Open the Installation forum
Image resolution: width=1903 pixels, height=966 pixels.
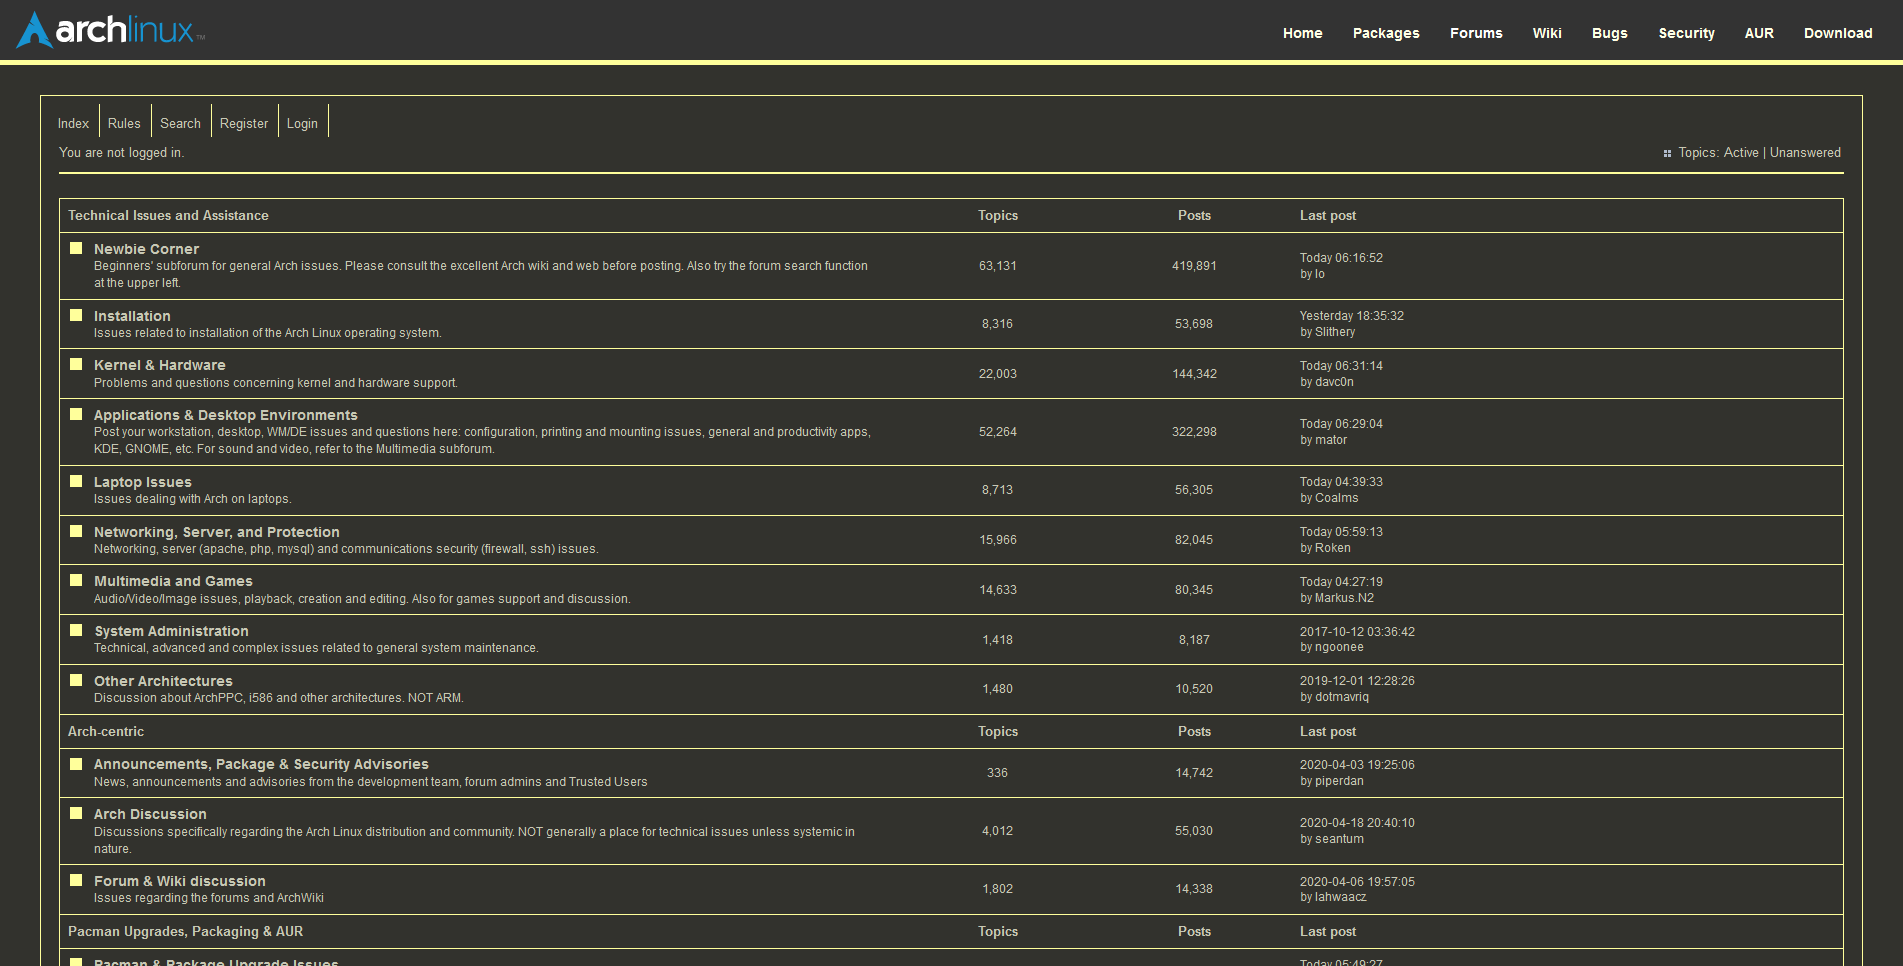132,316
